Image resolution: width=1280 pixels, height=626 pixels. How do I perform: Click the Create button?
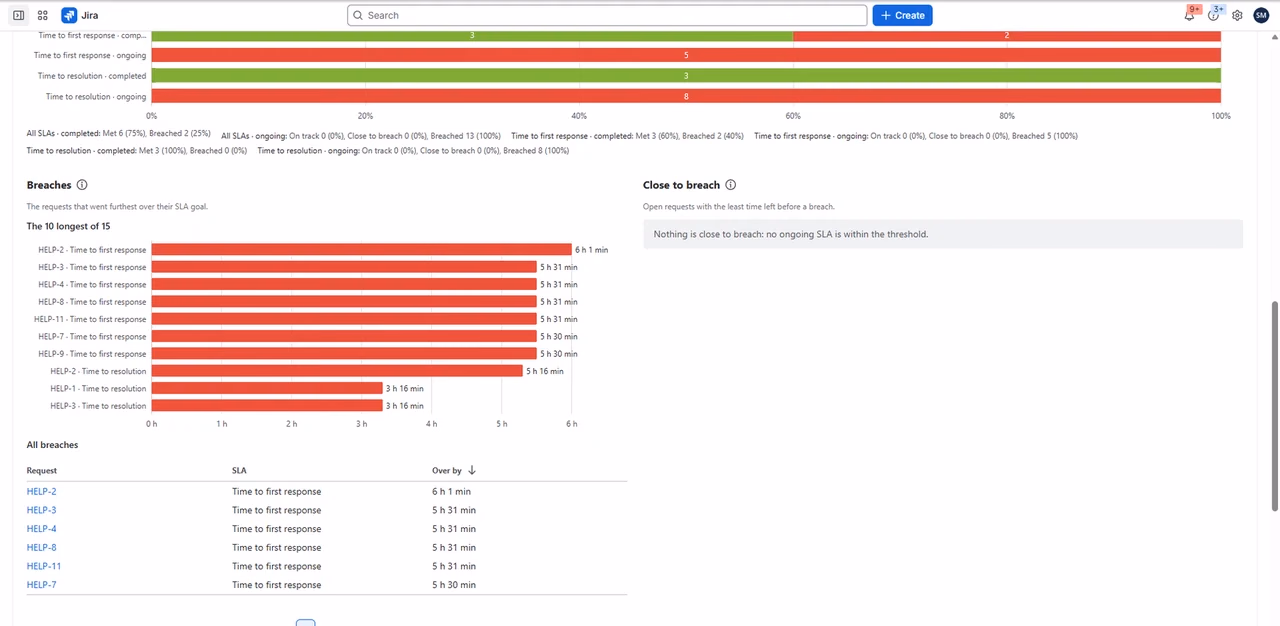coord(902,15)
